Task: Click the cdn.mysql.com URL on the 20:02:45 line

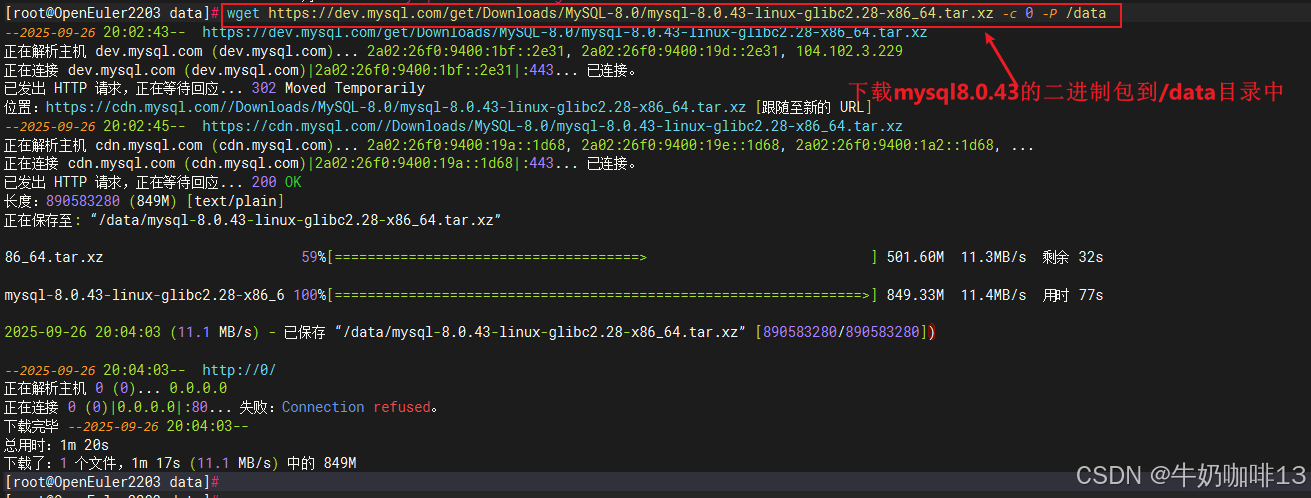Action: tap(552, 126)
